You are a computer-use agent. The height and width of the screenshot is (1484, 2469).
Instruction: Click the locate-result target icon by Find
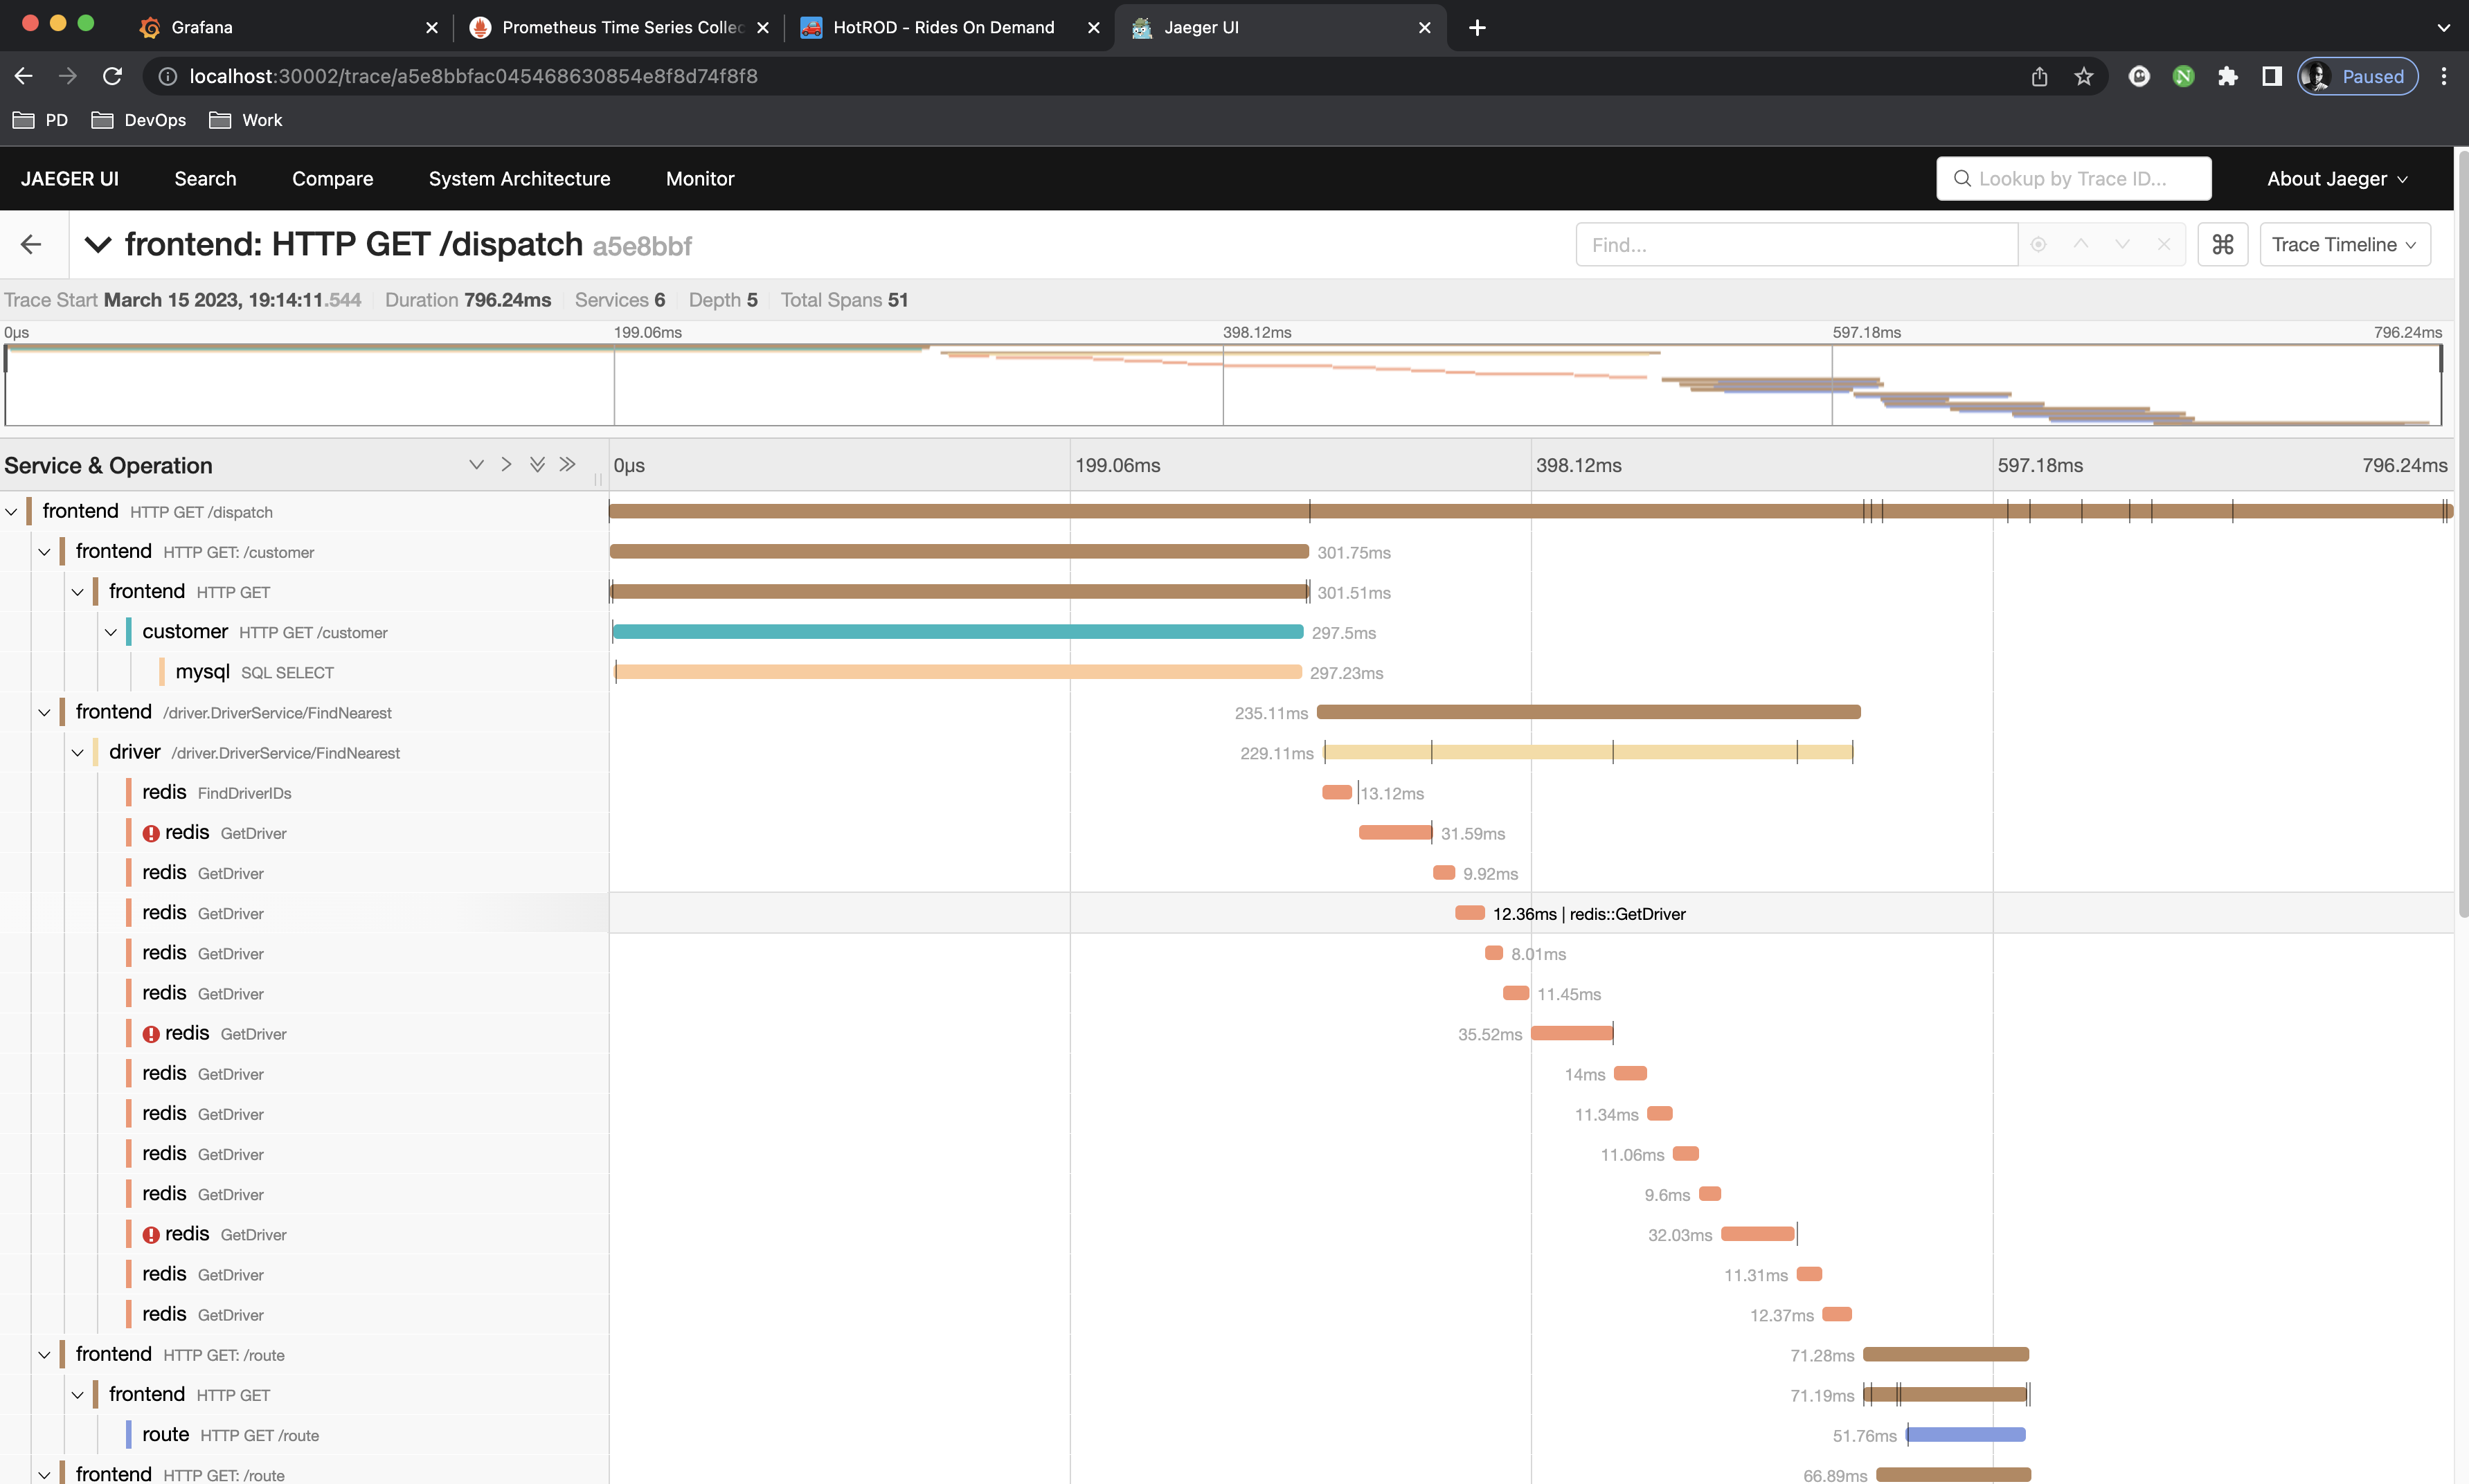coord(2038,245)
